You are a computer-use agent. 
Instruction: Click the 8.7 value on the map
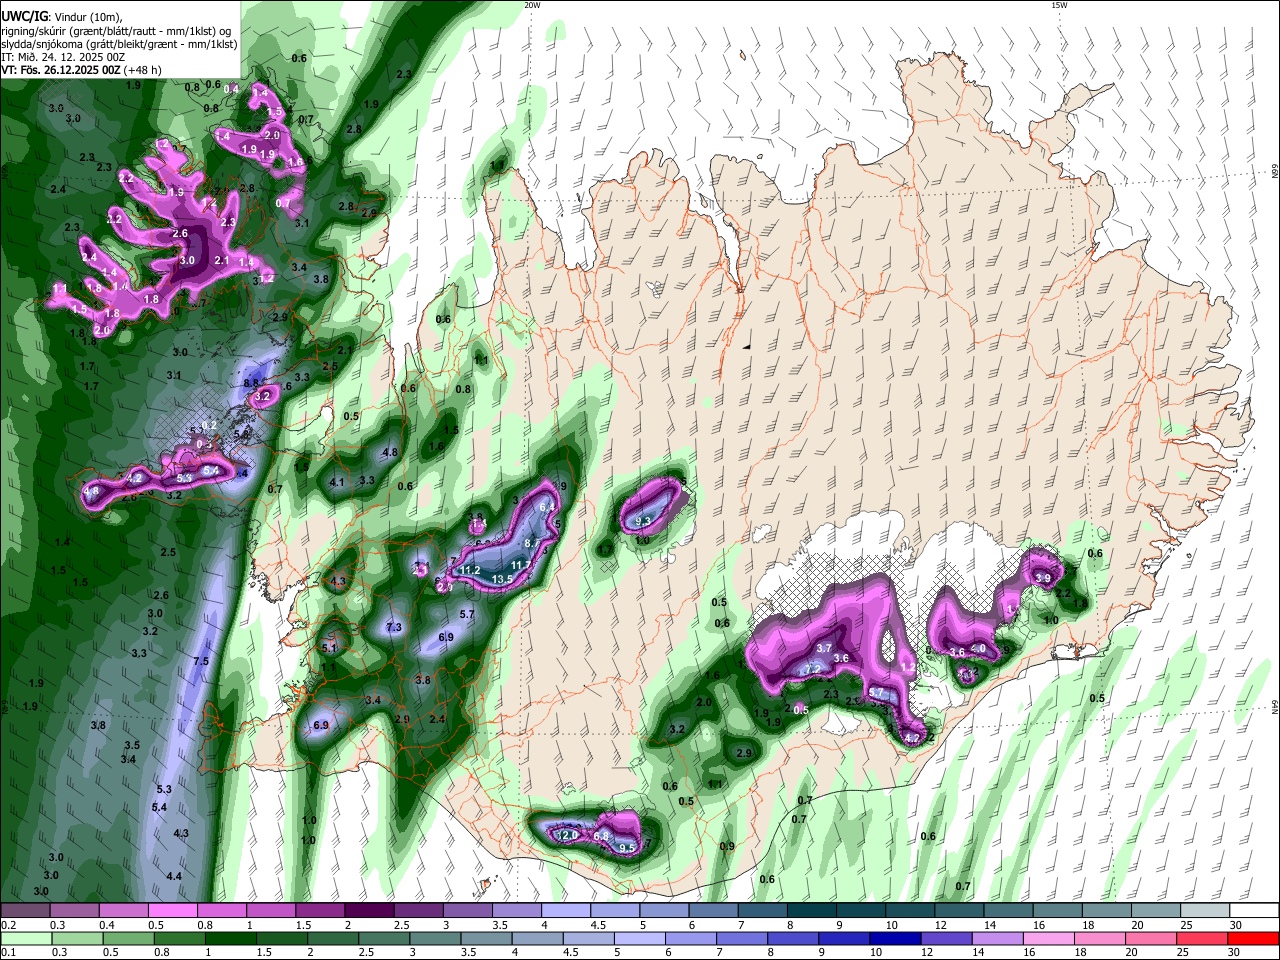point(532,543)
